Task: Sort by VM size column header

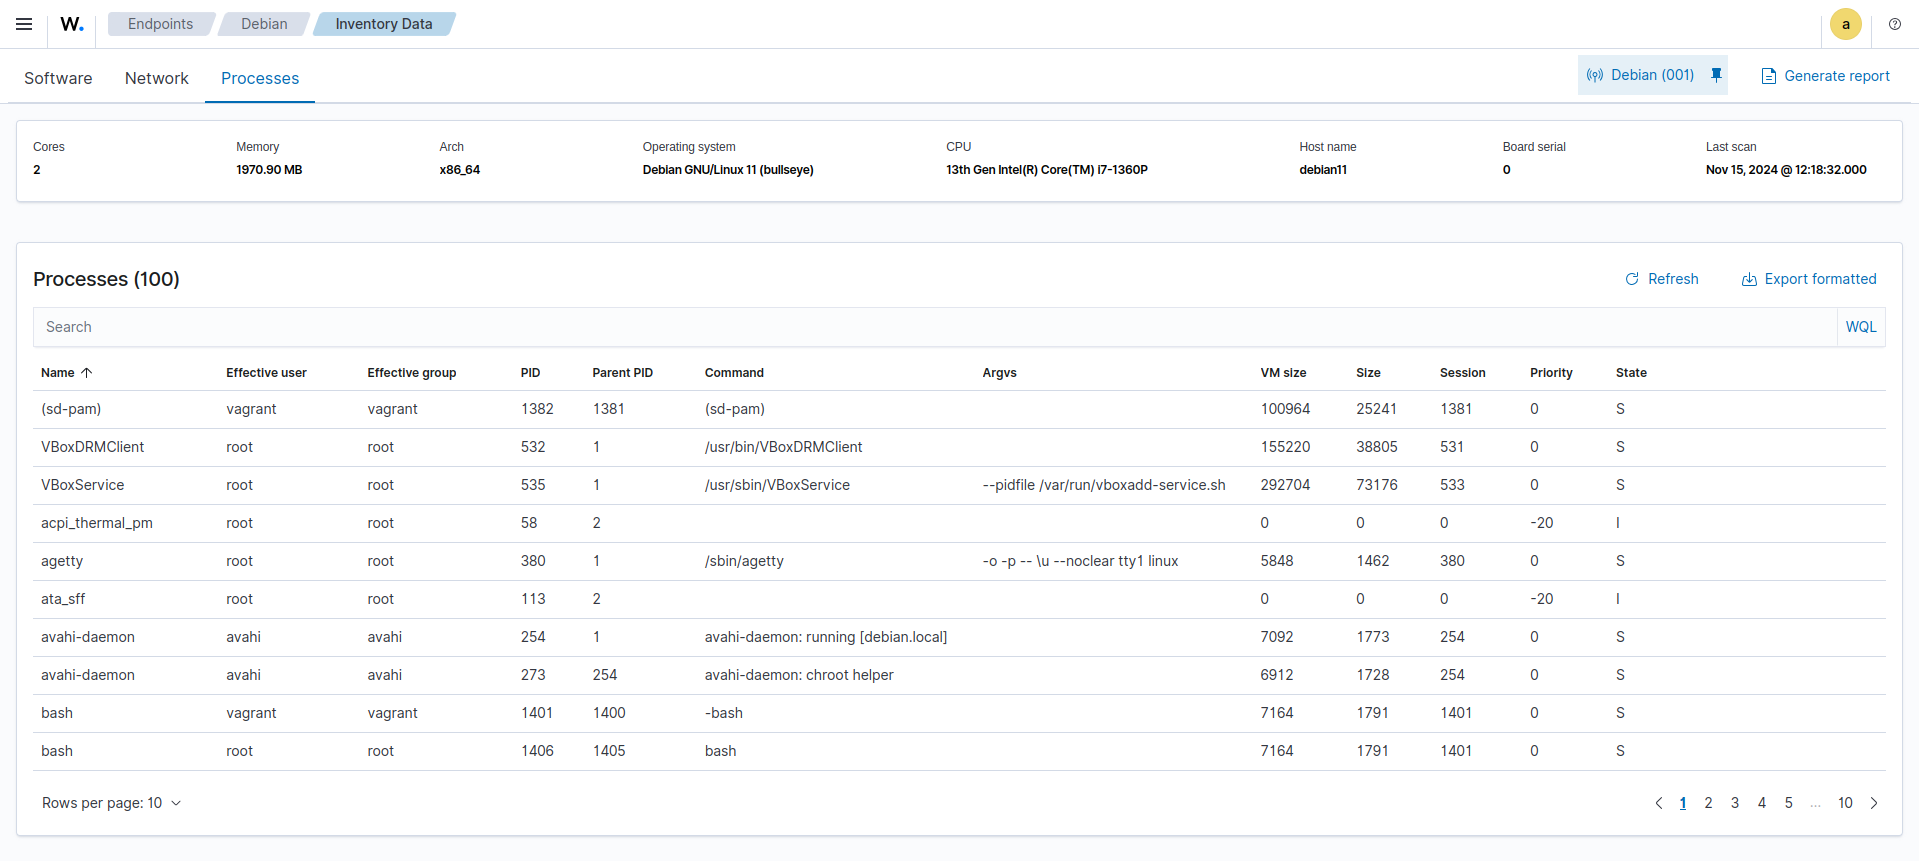Action: (x=1283, y=373)
